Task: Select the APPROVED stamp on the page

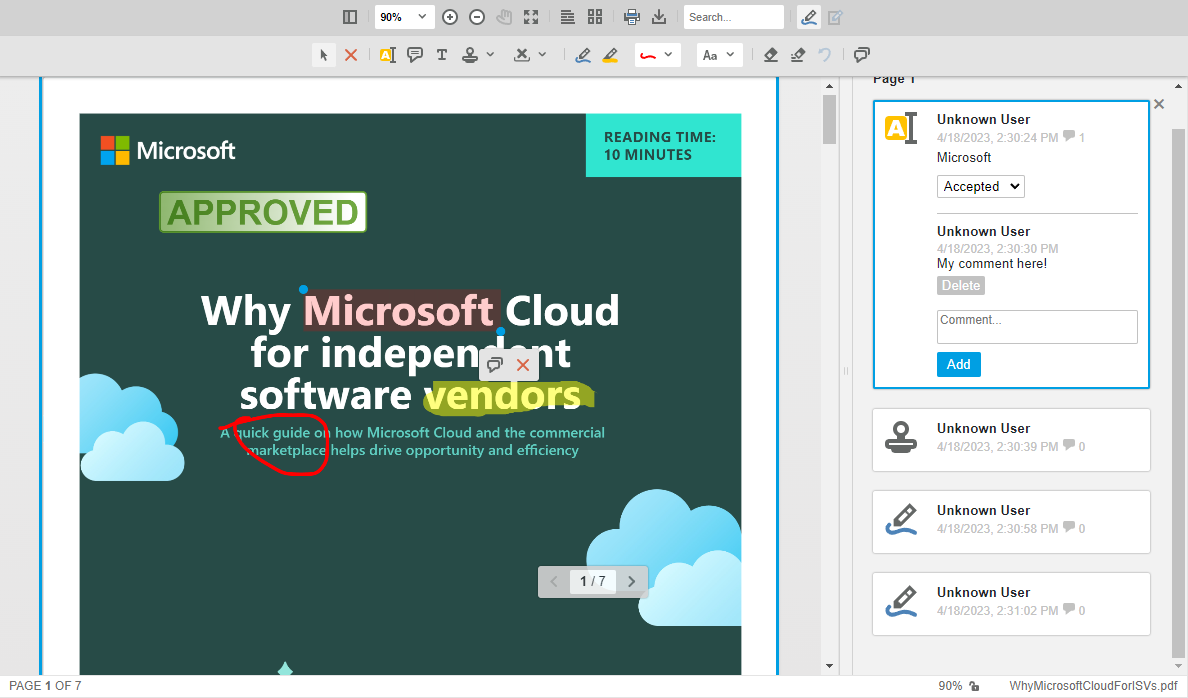Action: [263, 212]
